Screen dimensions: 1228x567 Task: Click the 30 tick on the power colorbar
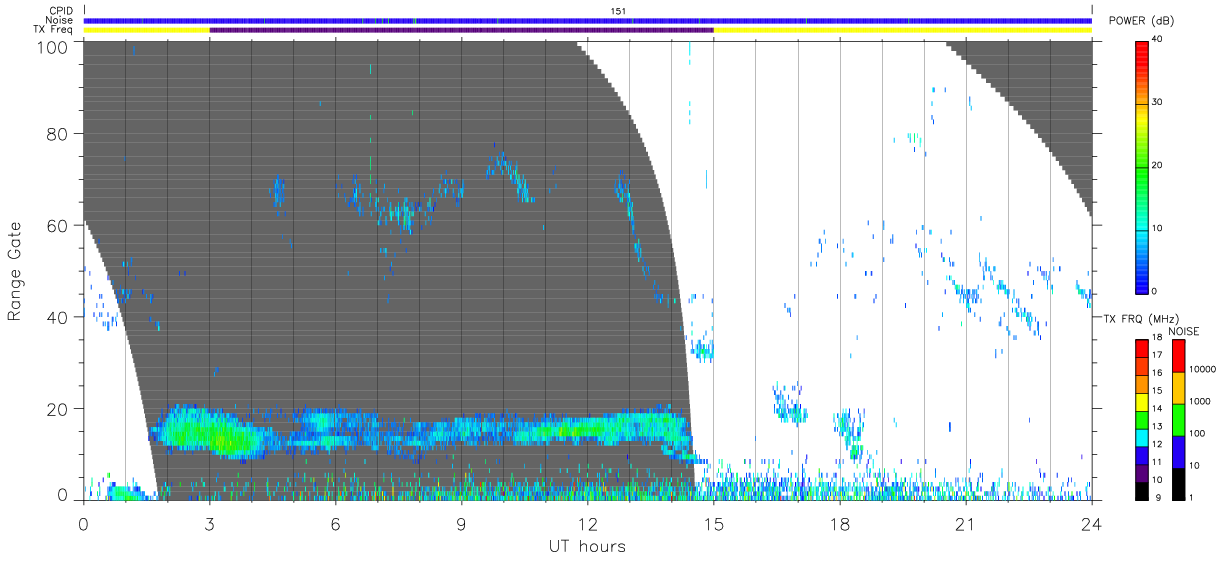(1157, 103)
